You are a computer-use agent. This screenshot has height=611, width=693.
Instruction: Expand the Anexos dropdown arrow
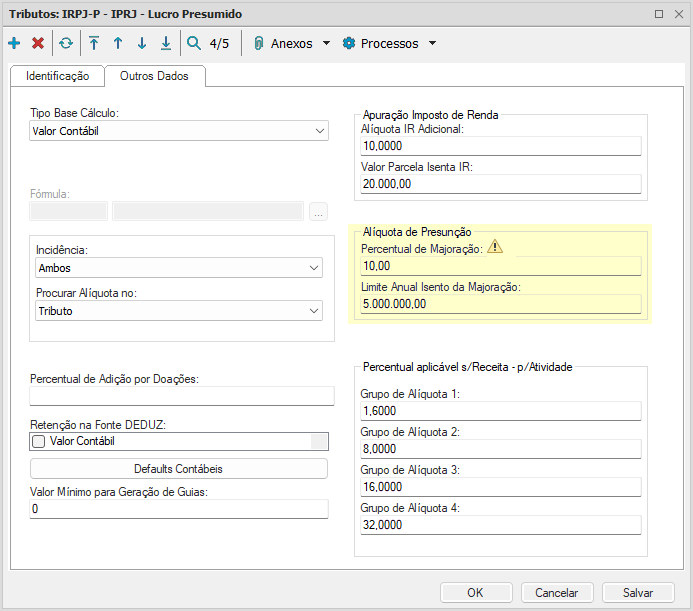[x=327, y=43]
